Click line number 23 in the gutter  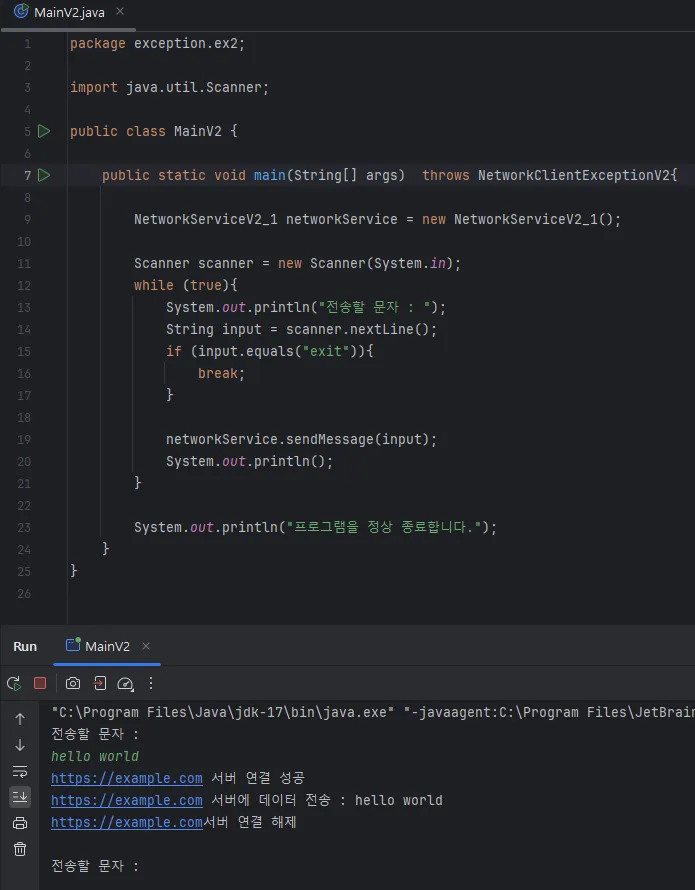24,527
